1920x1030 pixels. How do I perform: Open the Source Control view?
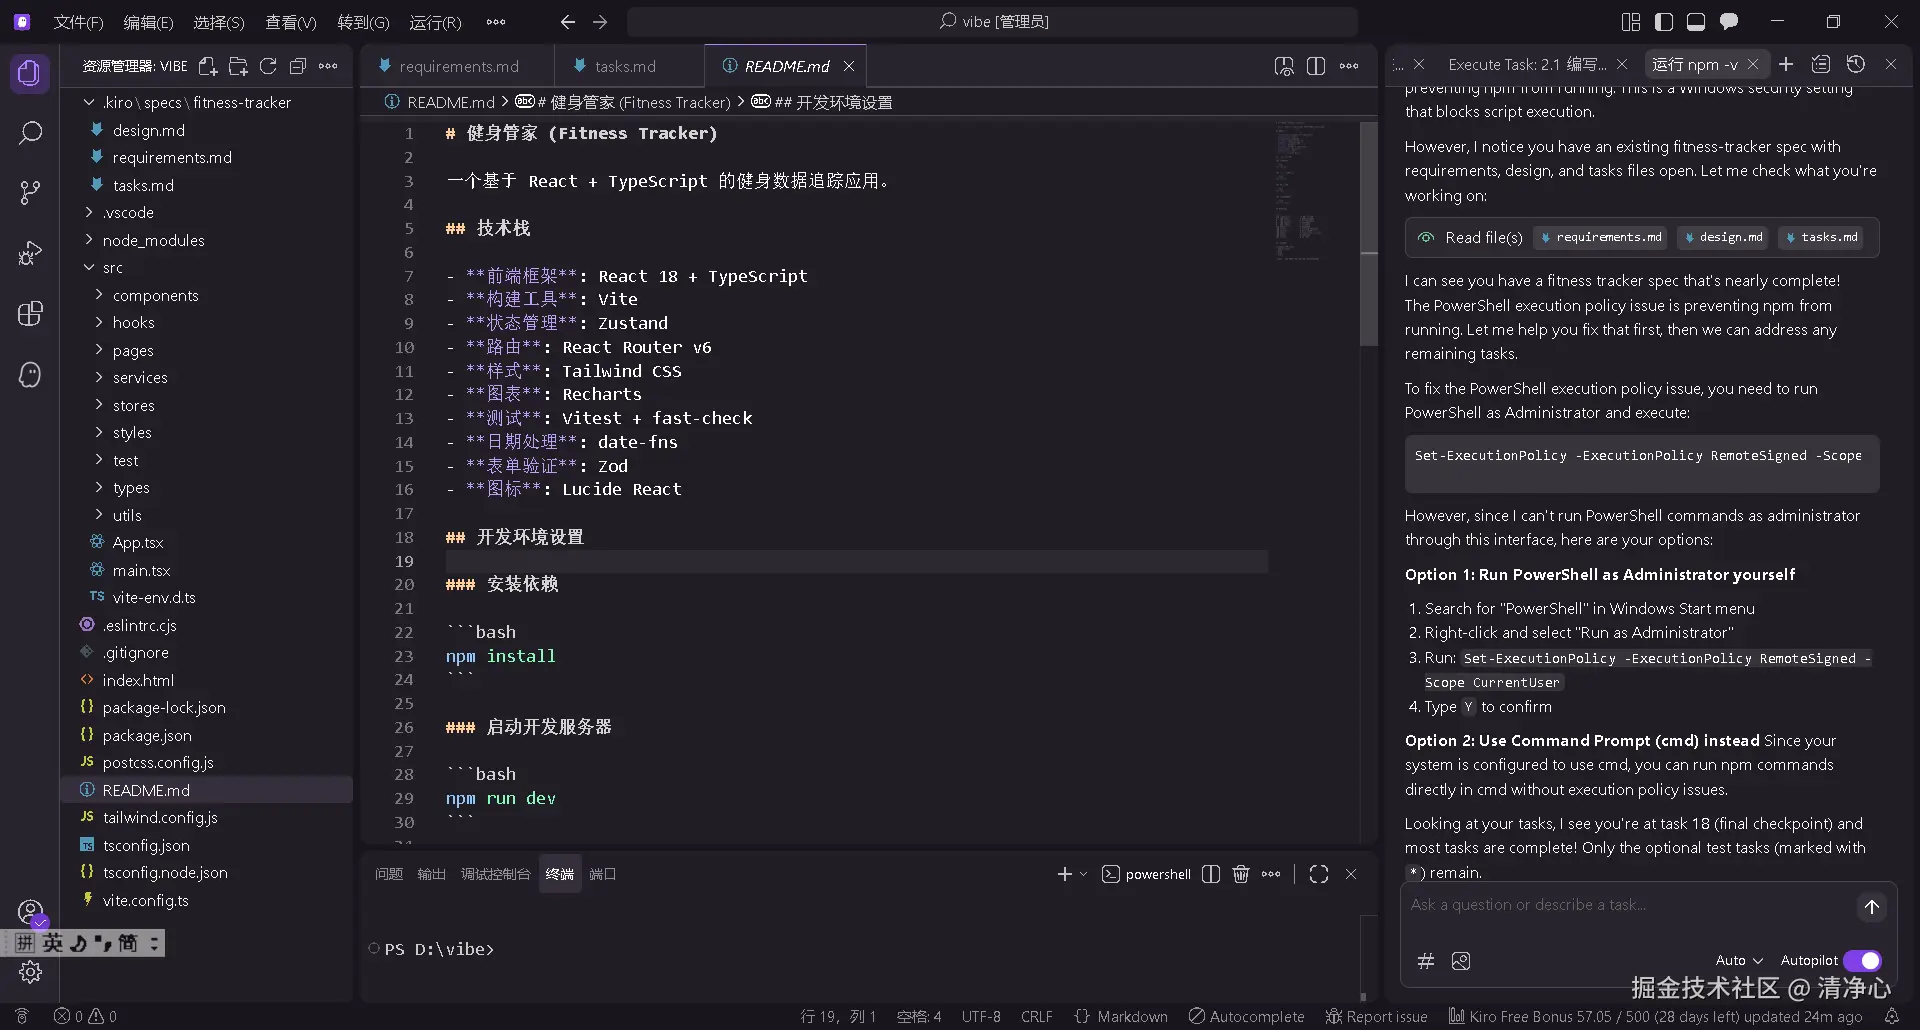30,192
